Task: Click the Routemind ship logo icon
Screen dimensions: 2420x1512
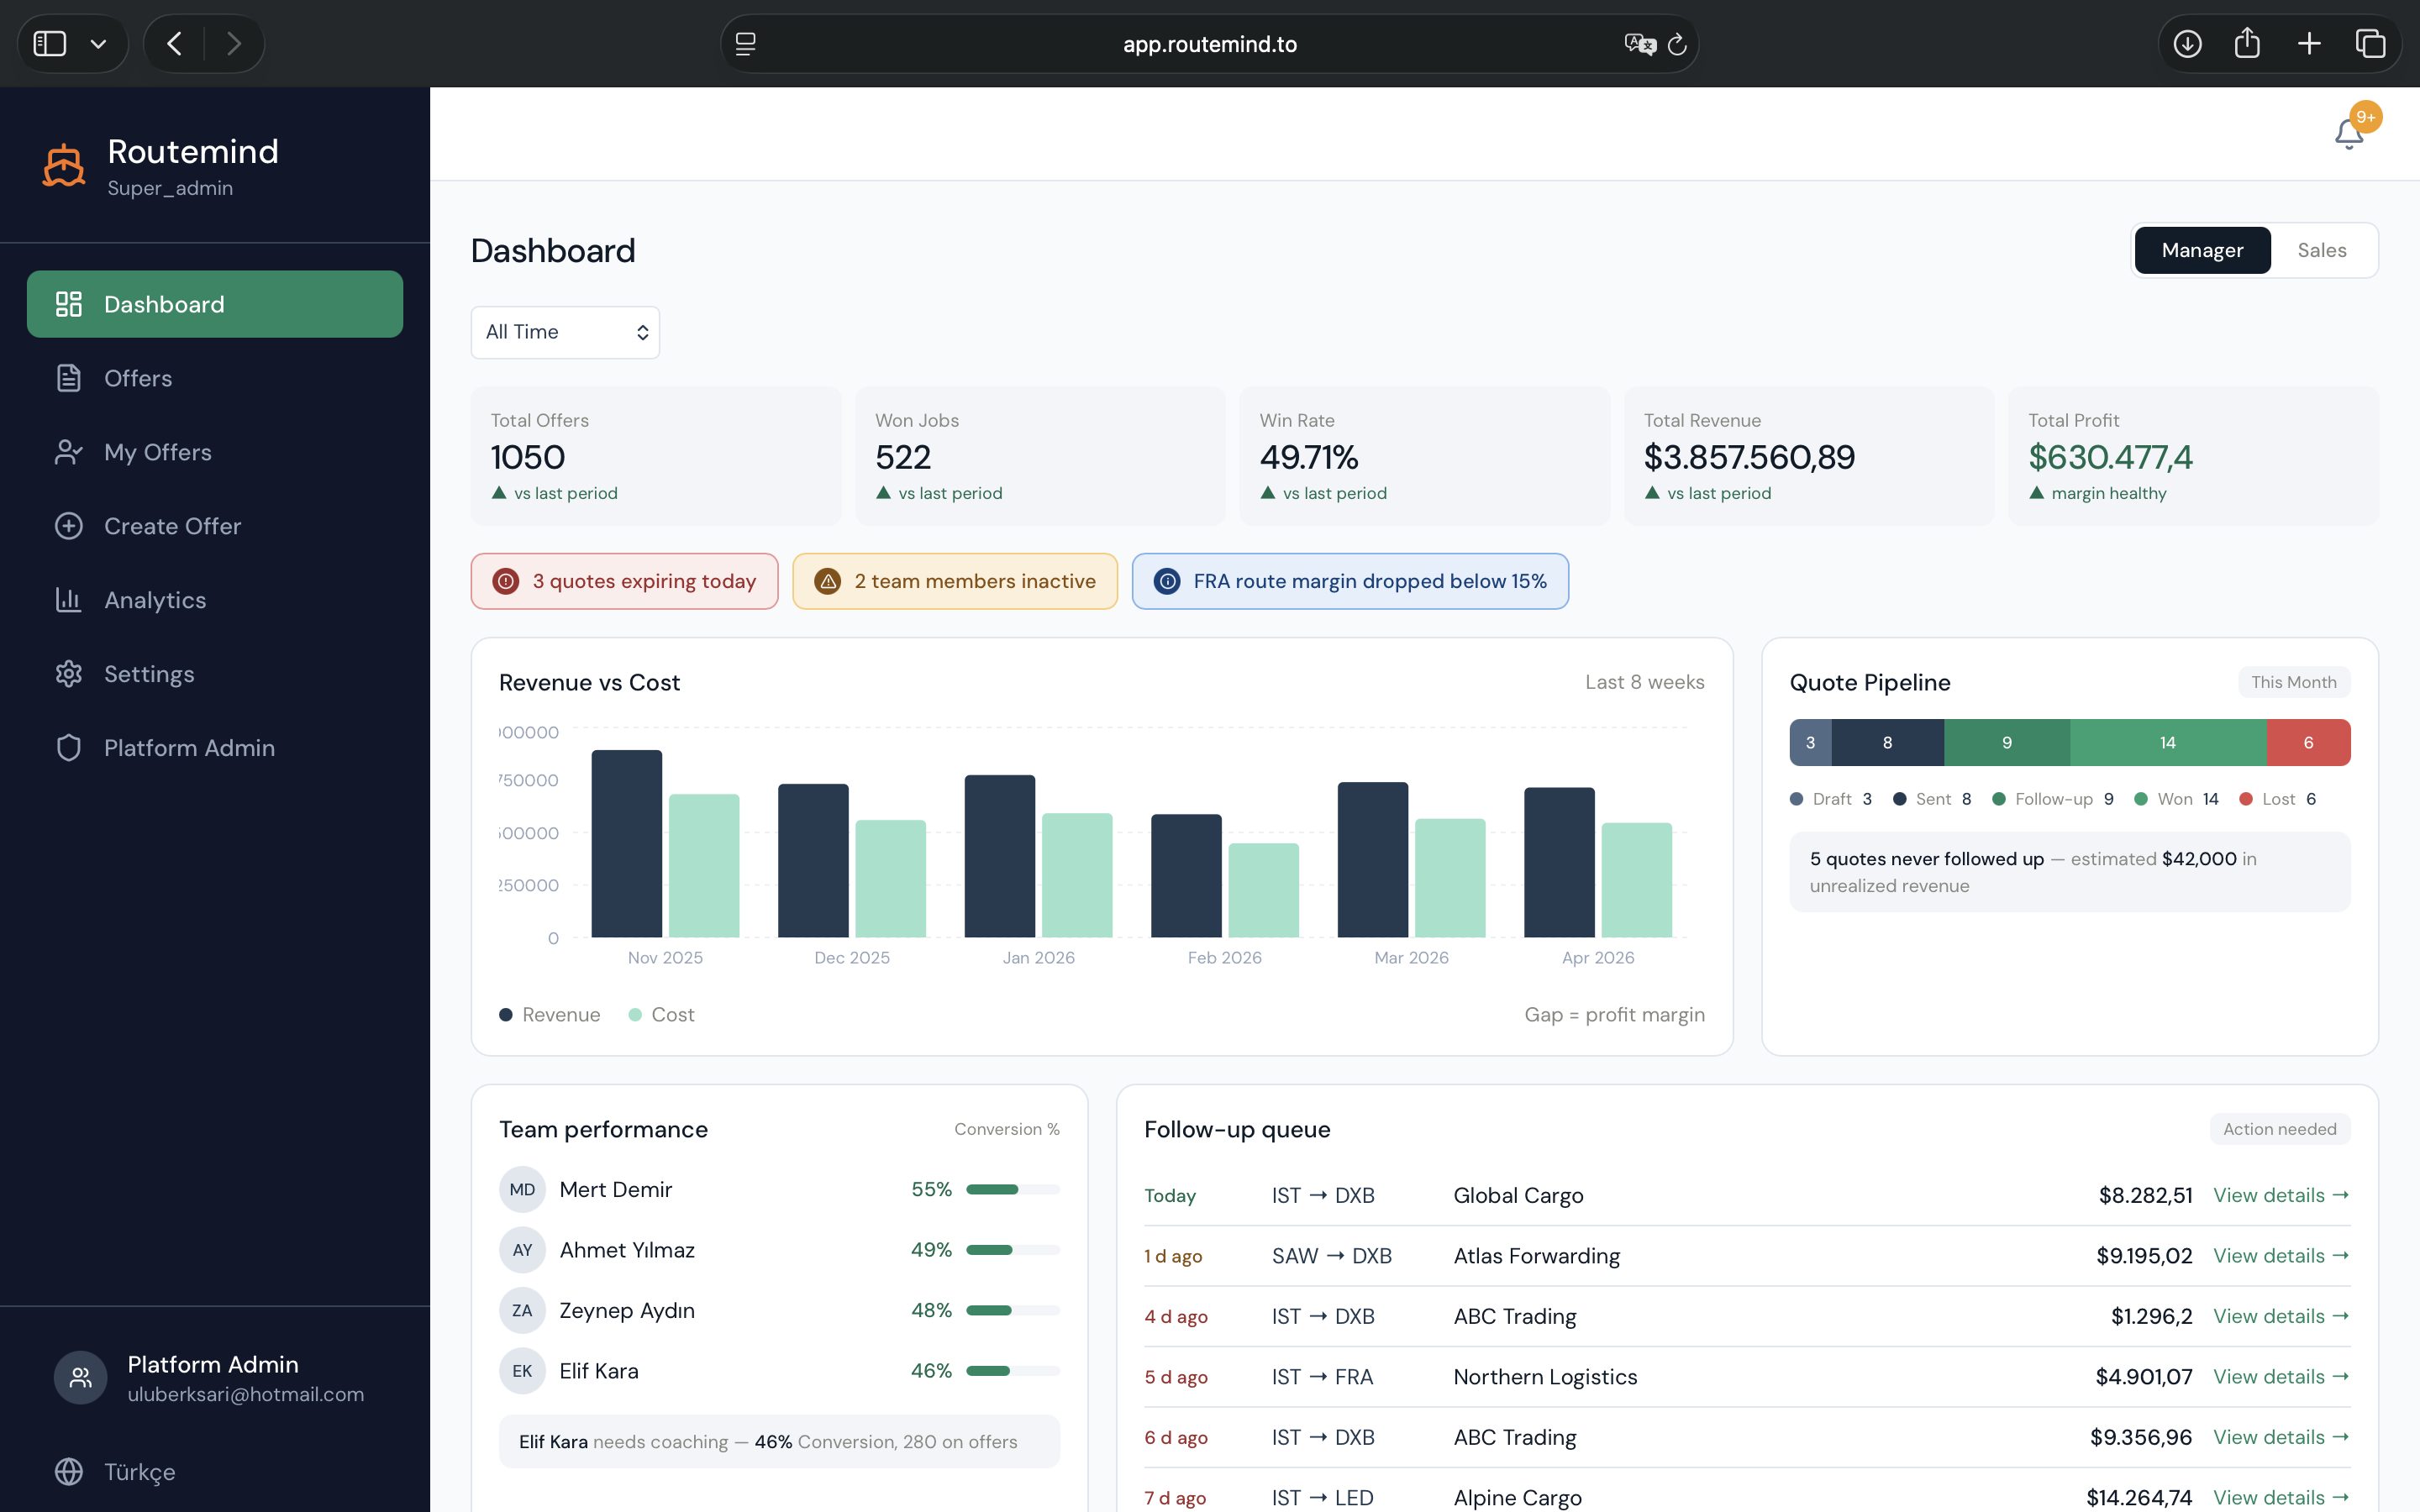Action: pos(64,165)
